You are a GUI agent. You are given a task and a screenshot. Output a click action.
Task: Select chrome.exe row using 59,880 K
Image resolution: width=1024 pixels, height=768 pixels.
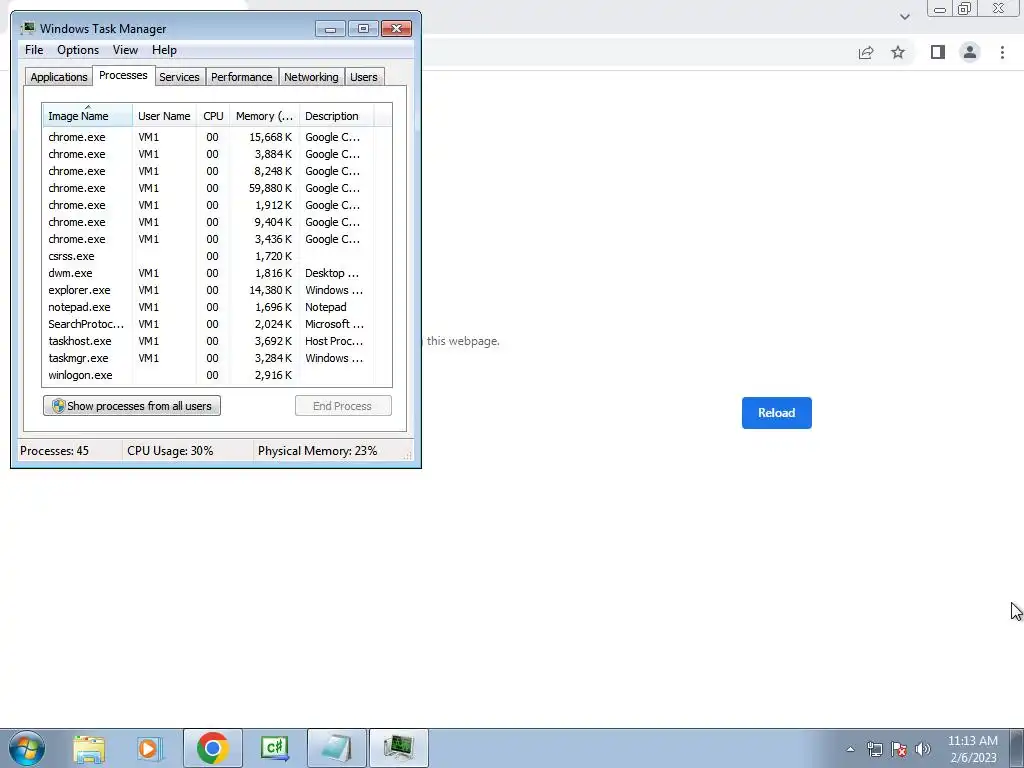point(217,188)
